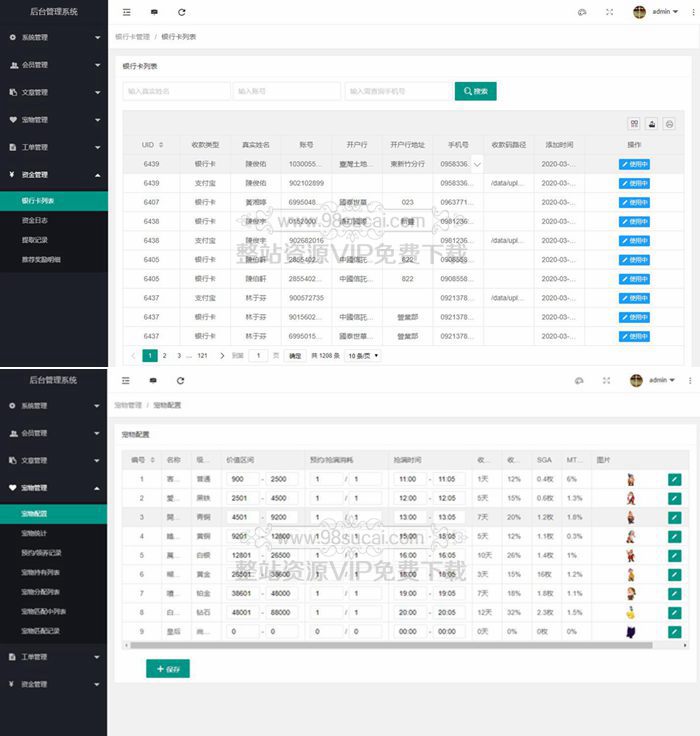Expand the cell arrow in first row 手机号
This screenshot has width=700, height=736.
click(477, 164)
